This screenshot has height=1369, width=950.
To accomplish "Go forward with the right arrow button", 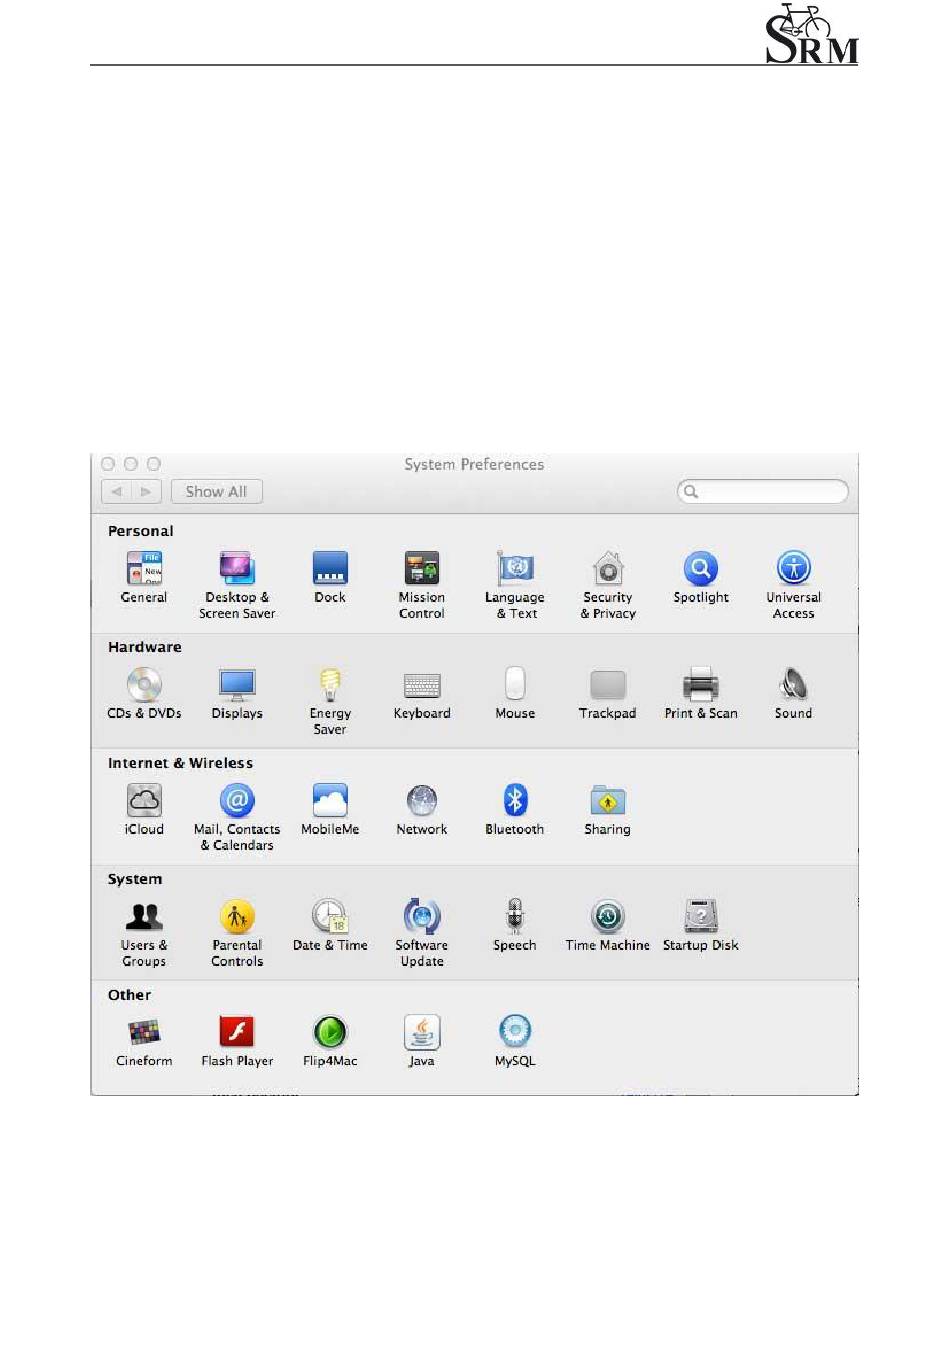I will 146,492.
